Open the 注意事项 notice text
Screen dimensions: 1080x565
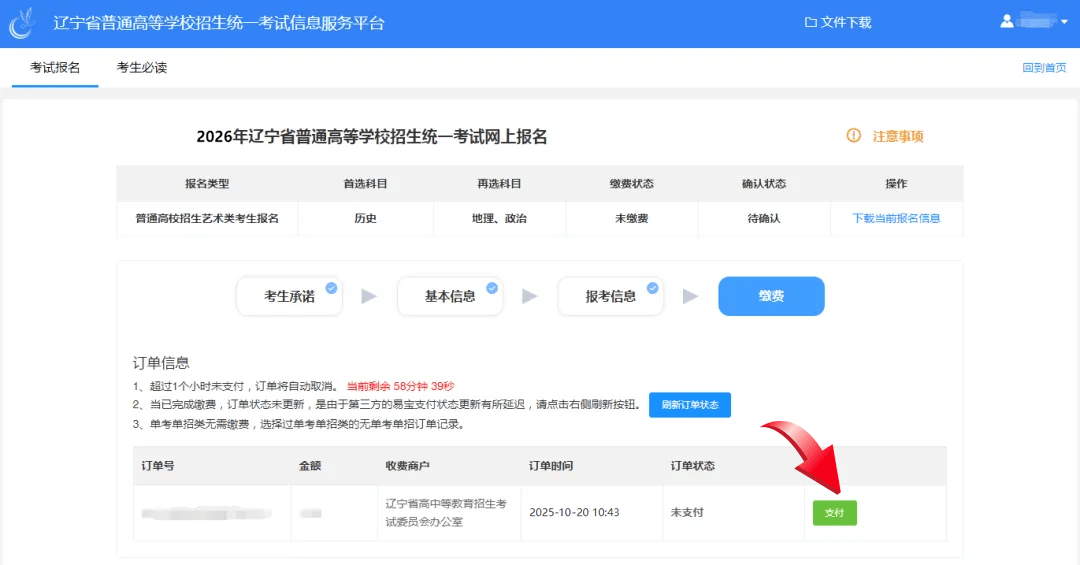(898, 137)
